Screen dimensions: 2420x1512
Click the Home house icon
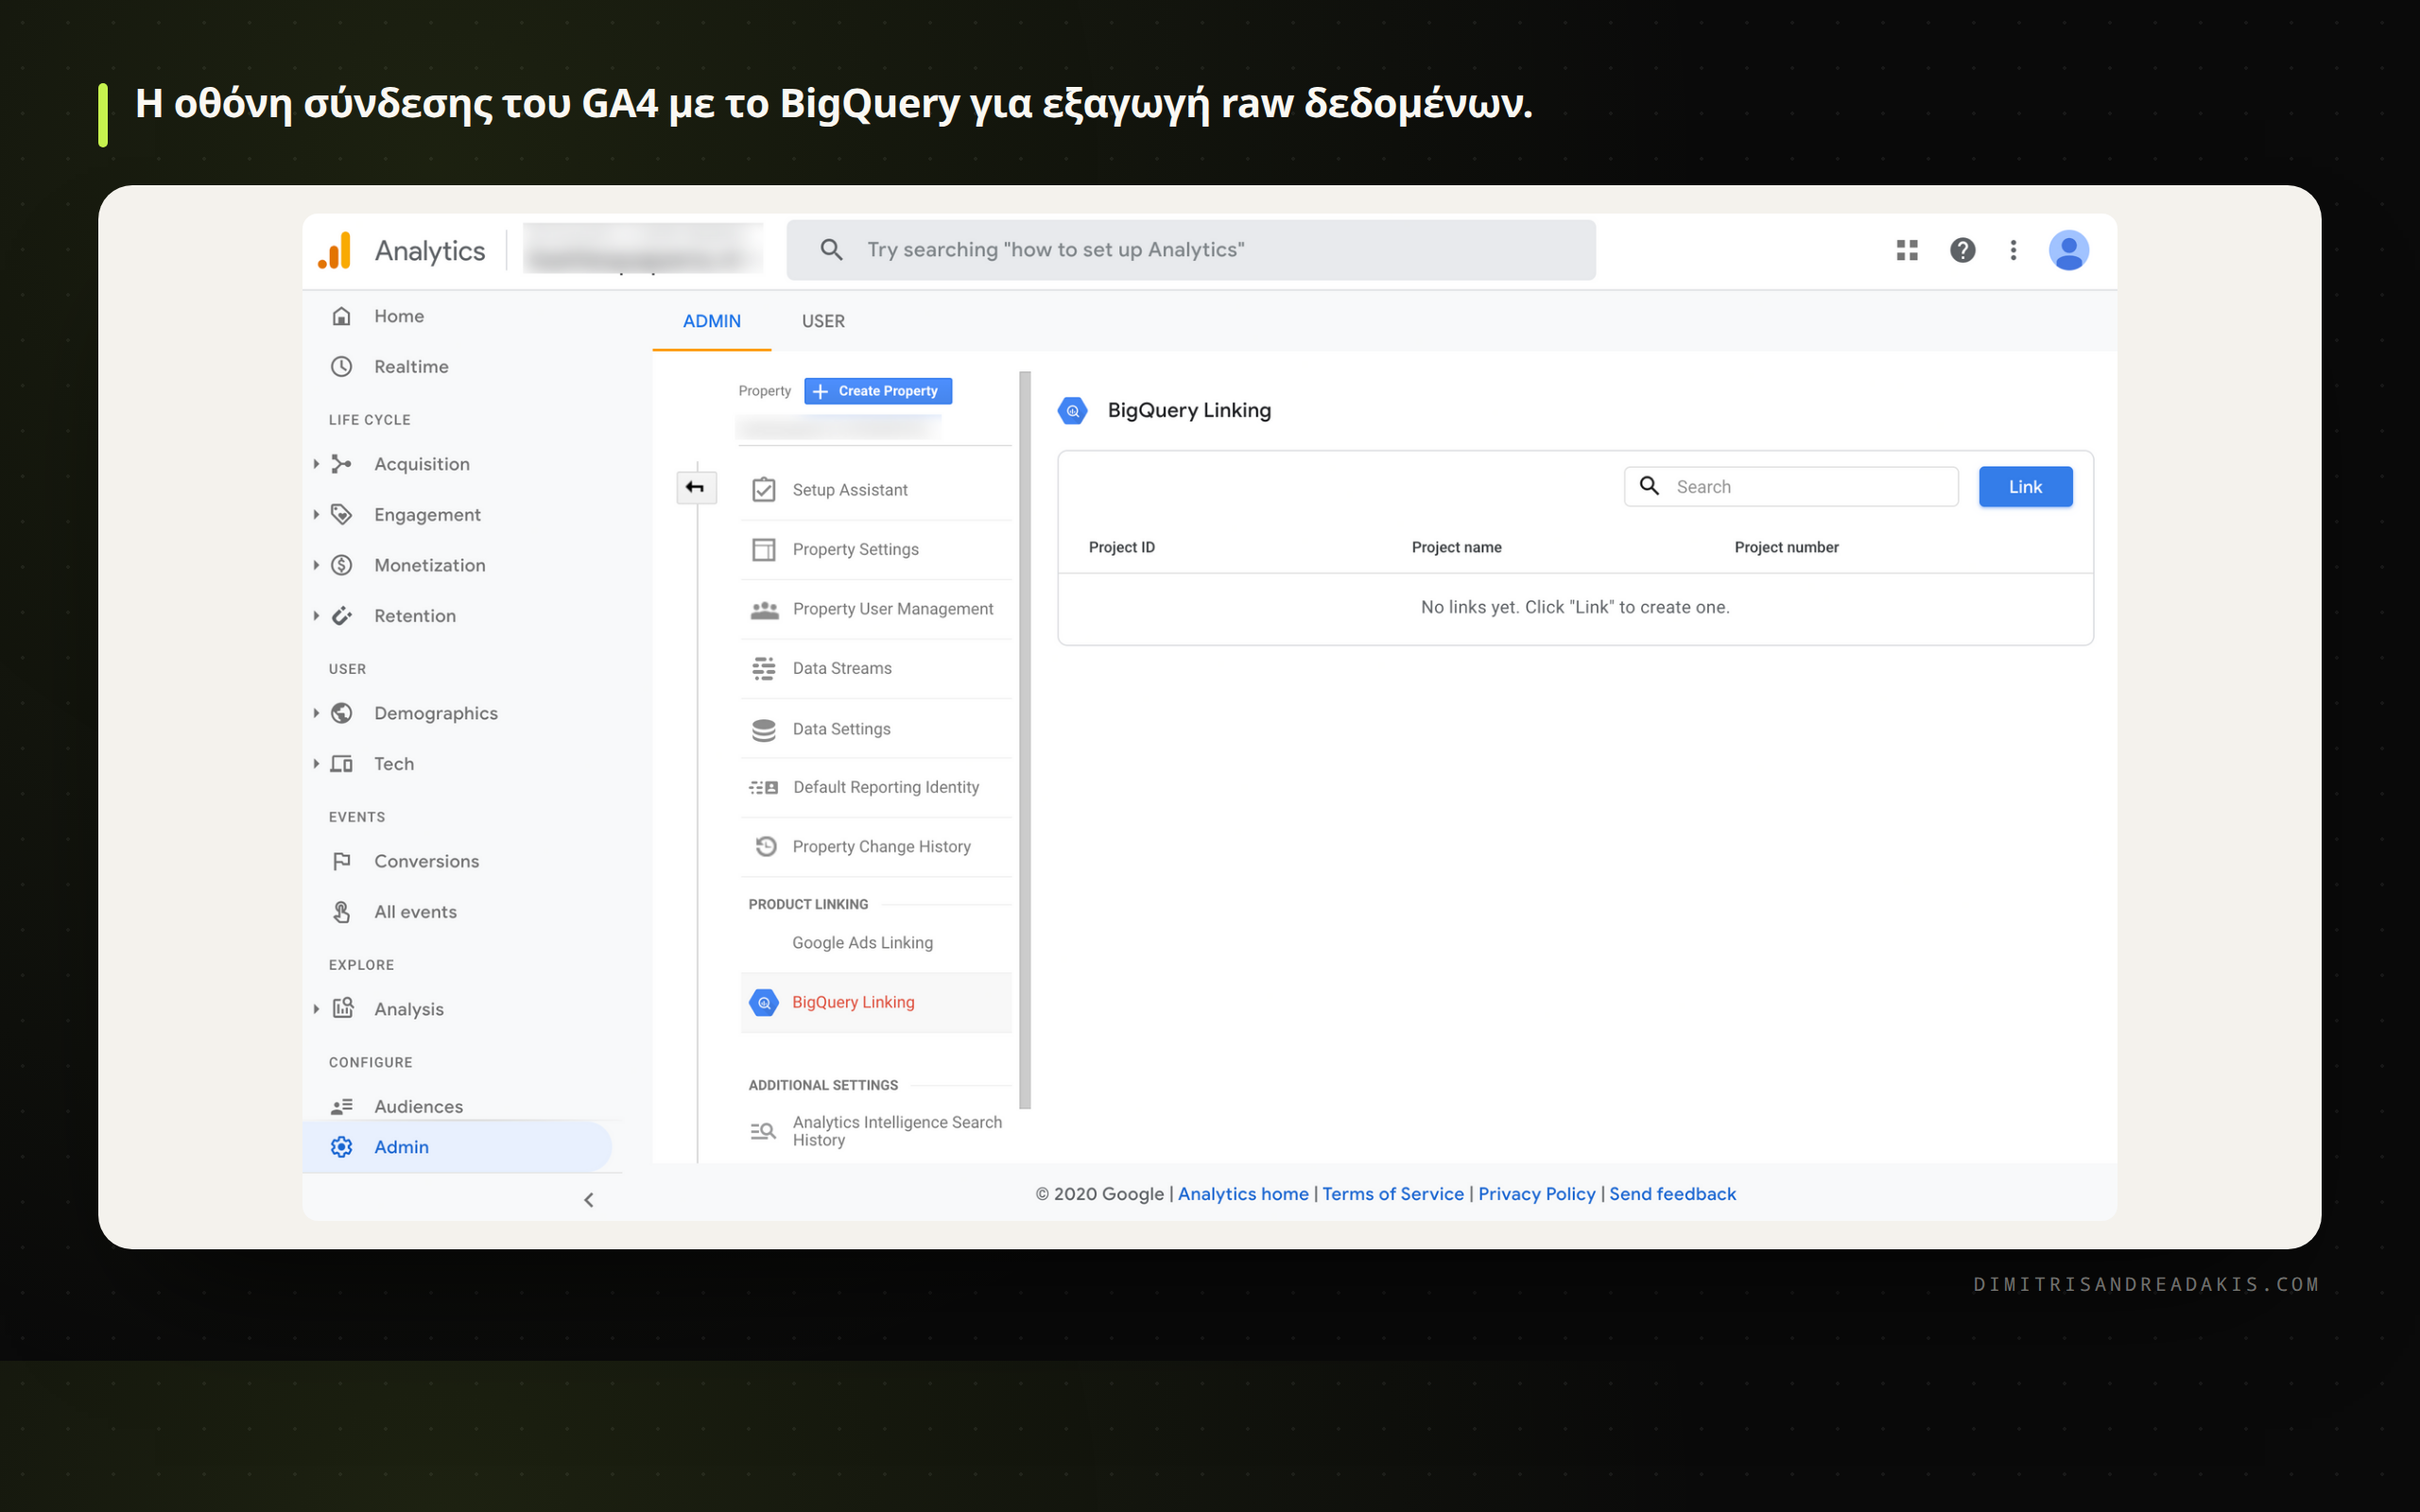[x=342, y=316]
